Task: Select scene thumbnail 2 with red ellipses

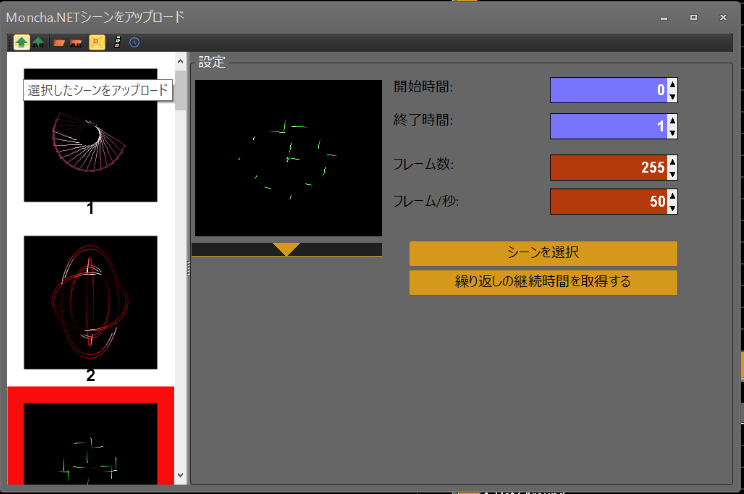Action: pyautogui.click(x=91, y=302)
